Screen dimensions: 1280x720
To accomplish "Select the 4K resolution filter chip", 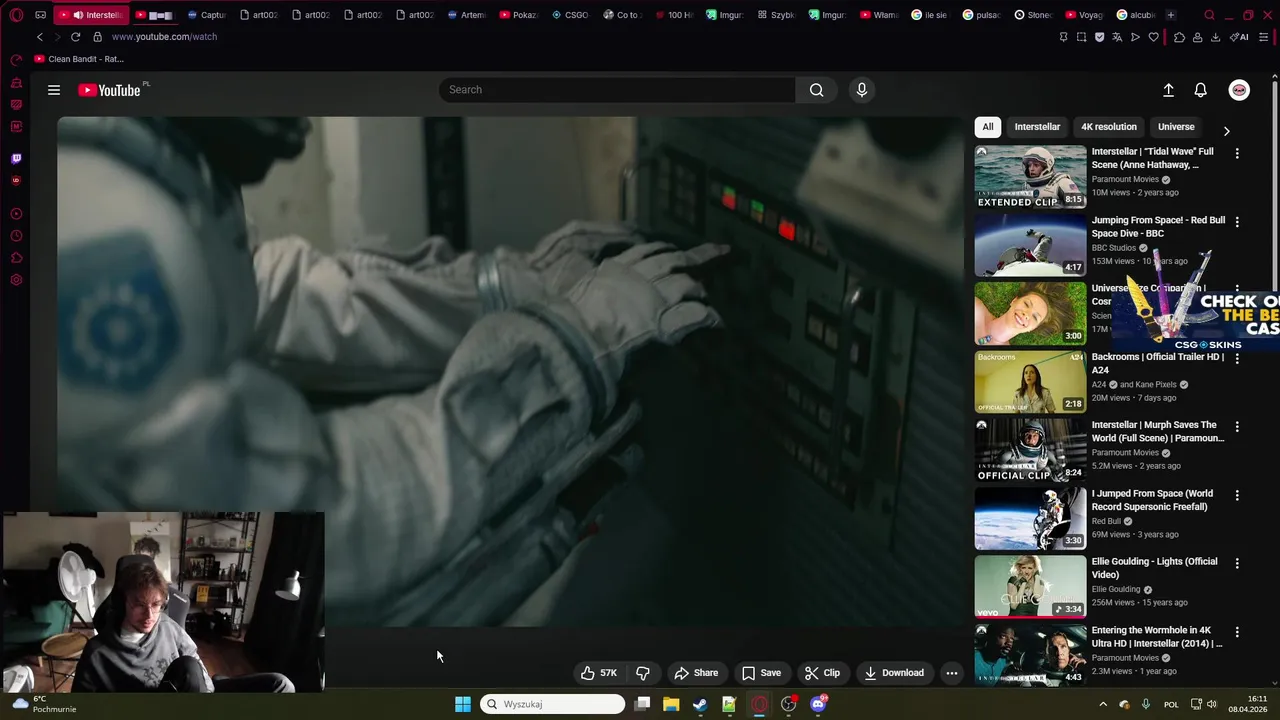I will pyautogui.click(x=1109, y=127).
